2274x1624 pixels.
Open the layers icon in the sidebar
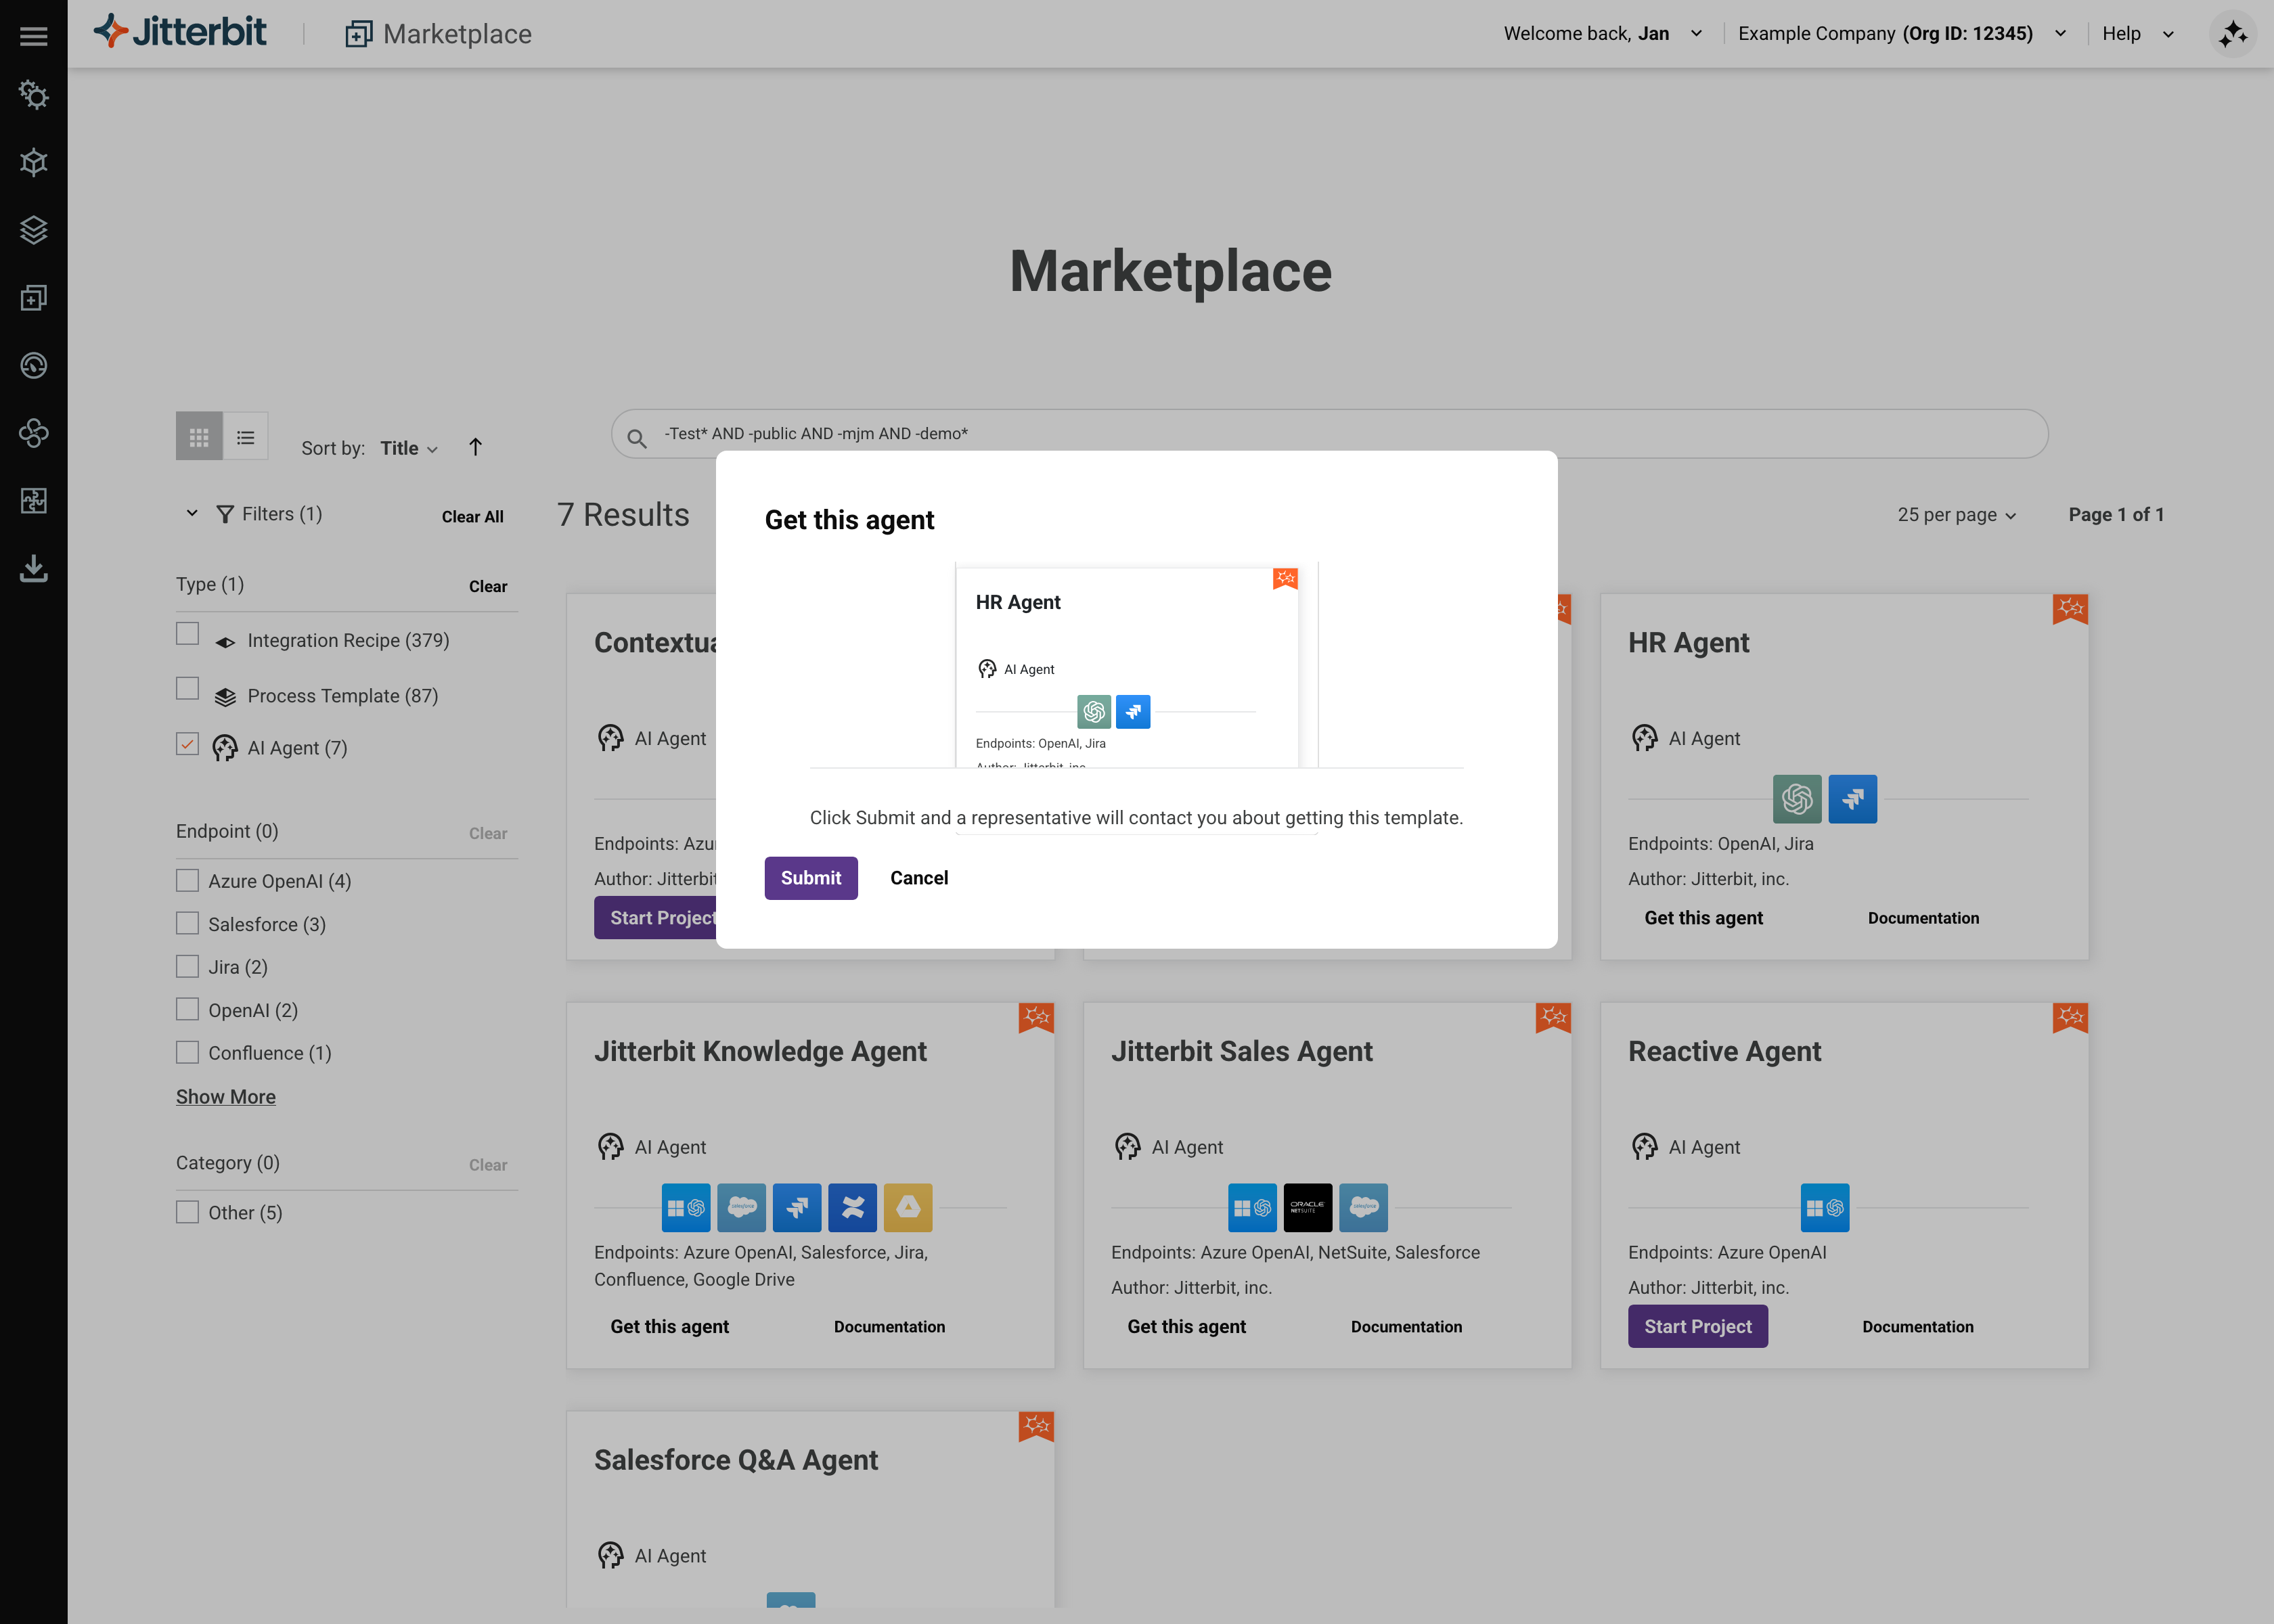tap(33, 230)
